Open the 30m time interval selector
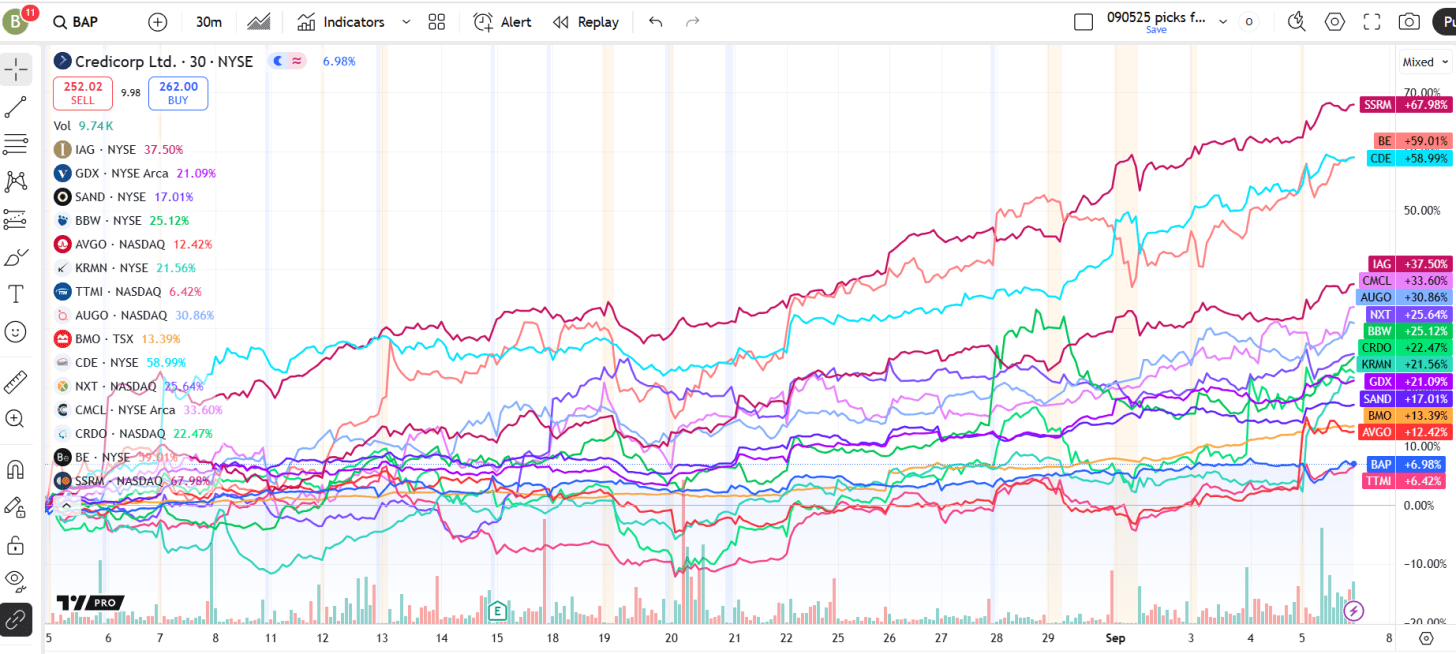Screen dimensions: 1456x654 pos(209,22)
